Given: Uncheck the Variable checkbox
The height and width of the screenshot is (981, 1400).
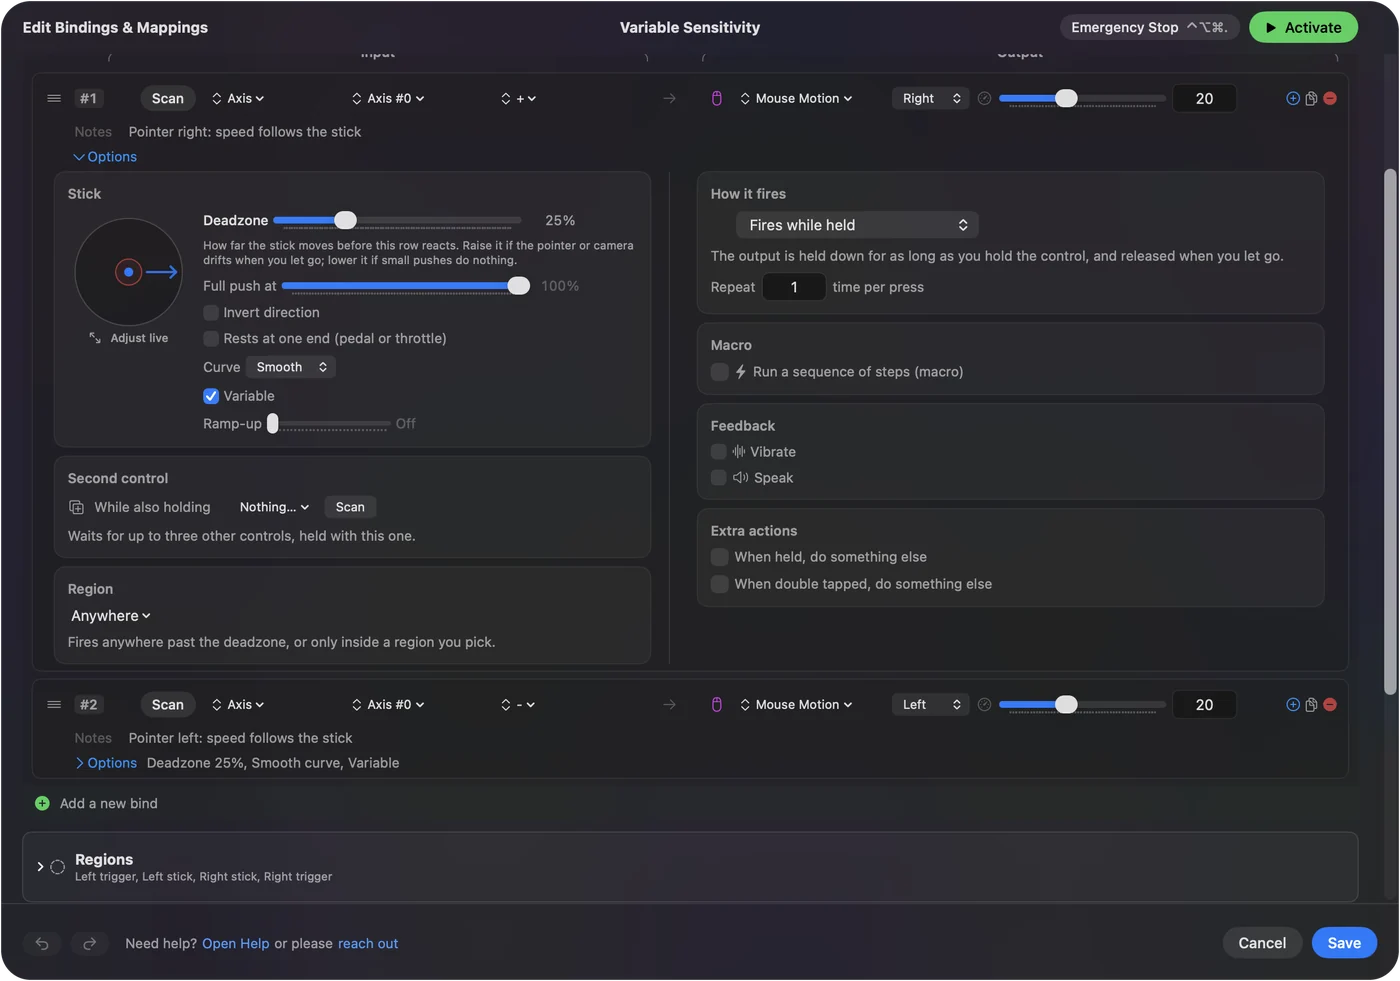Looking at the screenshot, I should pos(211,396).
